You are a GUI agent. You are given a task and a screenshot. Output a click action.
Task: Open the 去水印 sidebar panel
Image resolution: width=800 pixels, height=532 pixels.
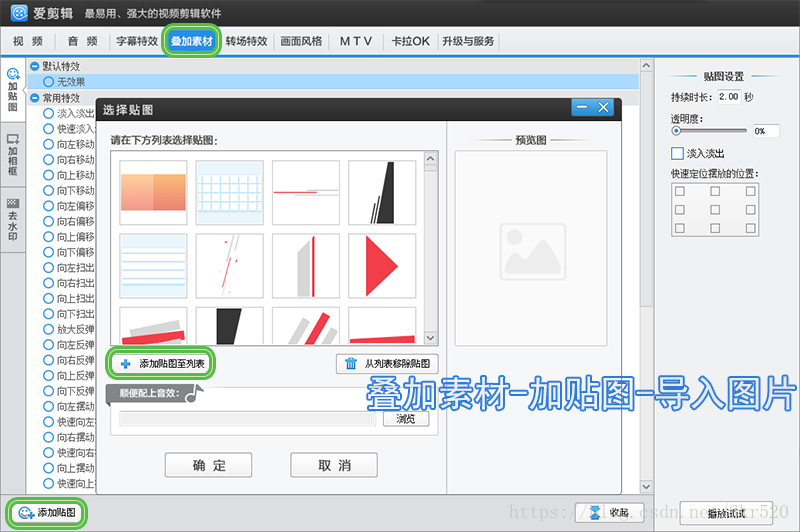click(x=13, y=219)
